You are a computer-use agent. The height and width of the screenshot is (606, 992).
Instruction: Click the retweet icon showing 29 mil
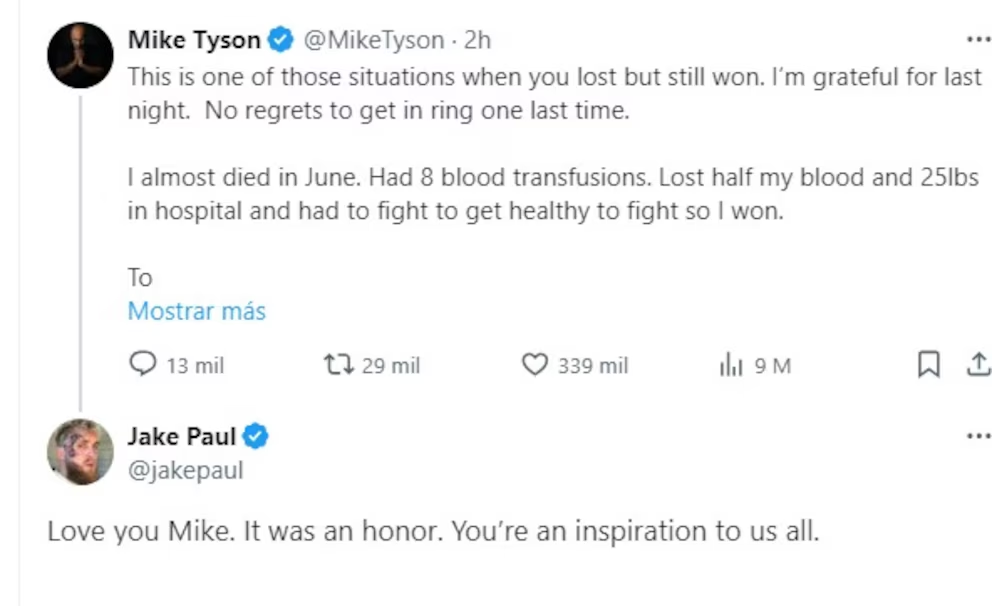(339, 365)
